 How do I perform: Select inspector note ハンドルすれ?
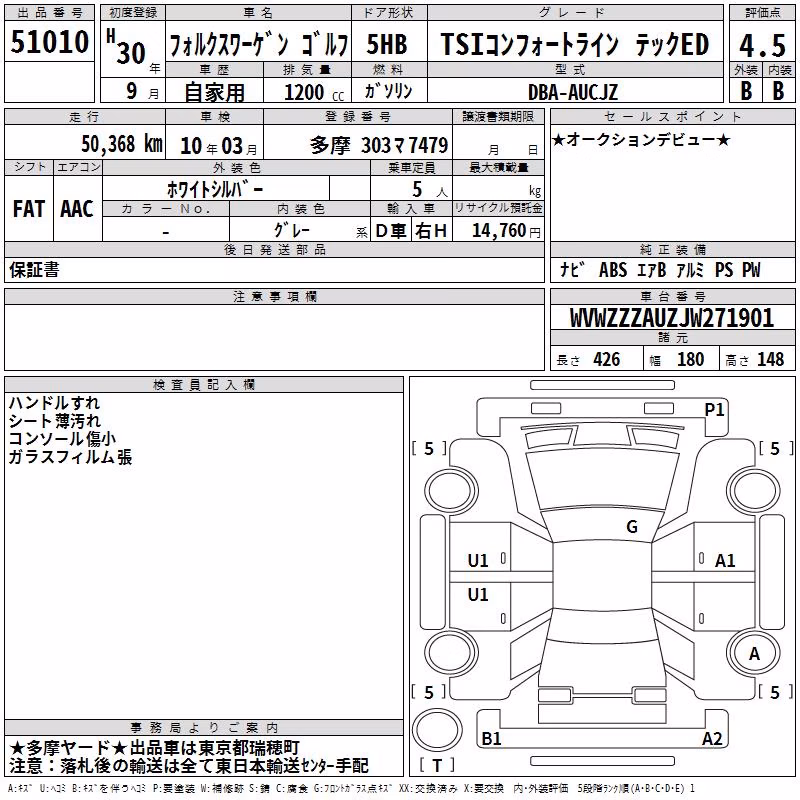point(54,403)
